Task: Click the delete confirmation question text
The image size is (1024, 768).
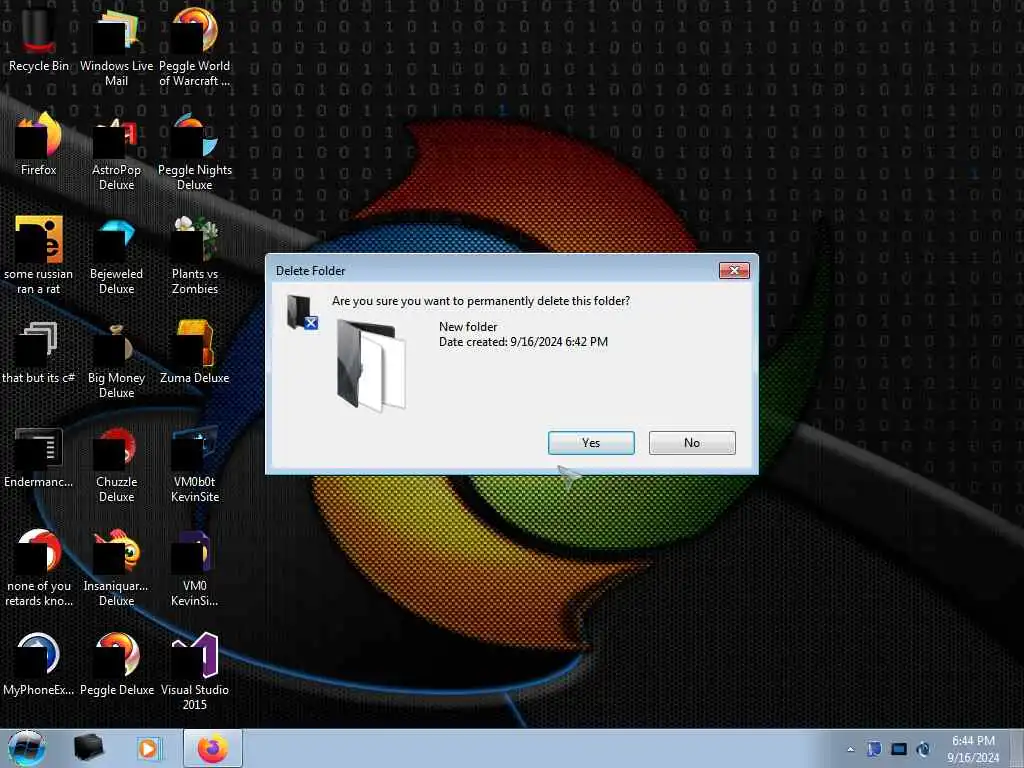Action: (x=481, y=301)
